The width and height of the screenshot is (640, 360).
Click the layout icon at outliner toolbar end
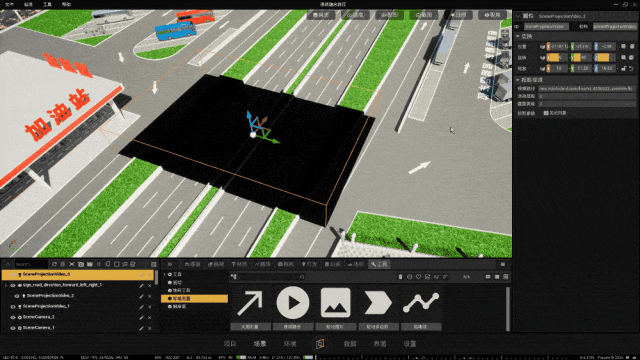pos(153,264)
